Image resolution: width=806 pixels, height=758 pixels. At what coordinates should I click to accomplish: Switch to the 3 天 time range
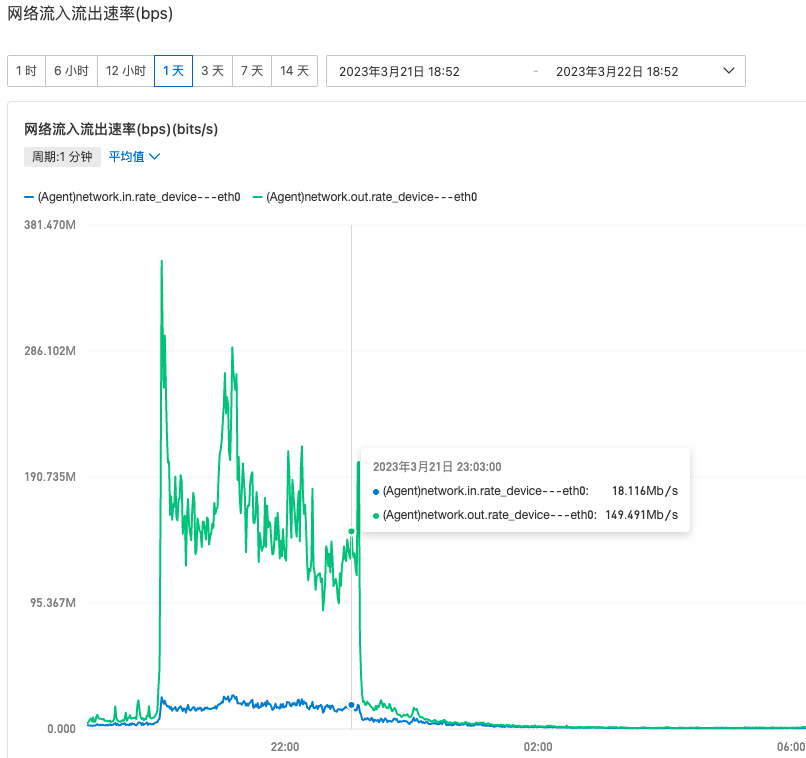(x=212, y=71)
